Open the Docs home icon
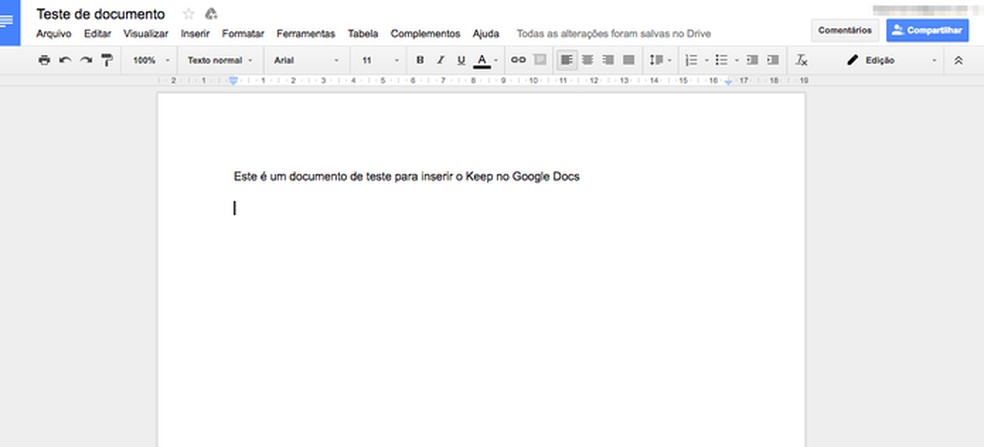The image size is (984, 447). click(x=9, y=22)
